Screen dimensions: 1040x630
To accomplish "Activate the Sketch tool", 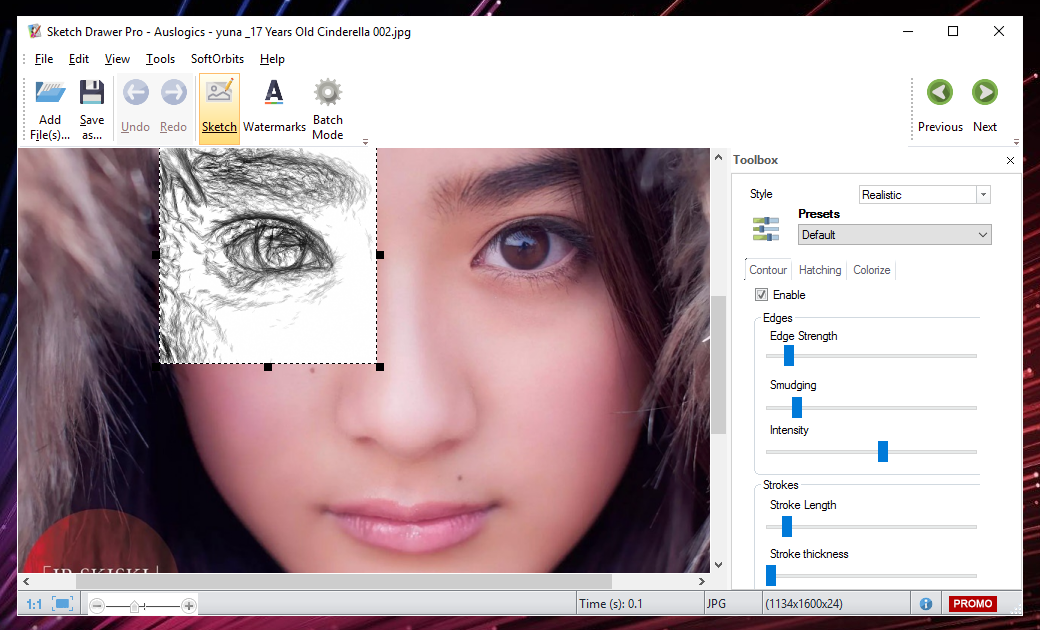I will point(219,108).
